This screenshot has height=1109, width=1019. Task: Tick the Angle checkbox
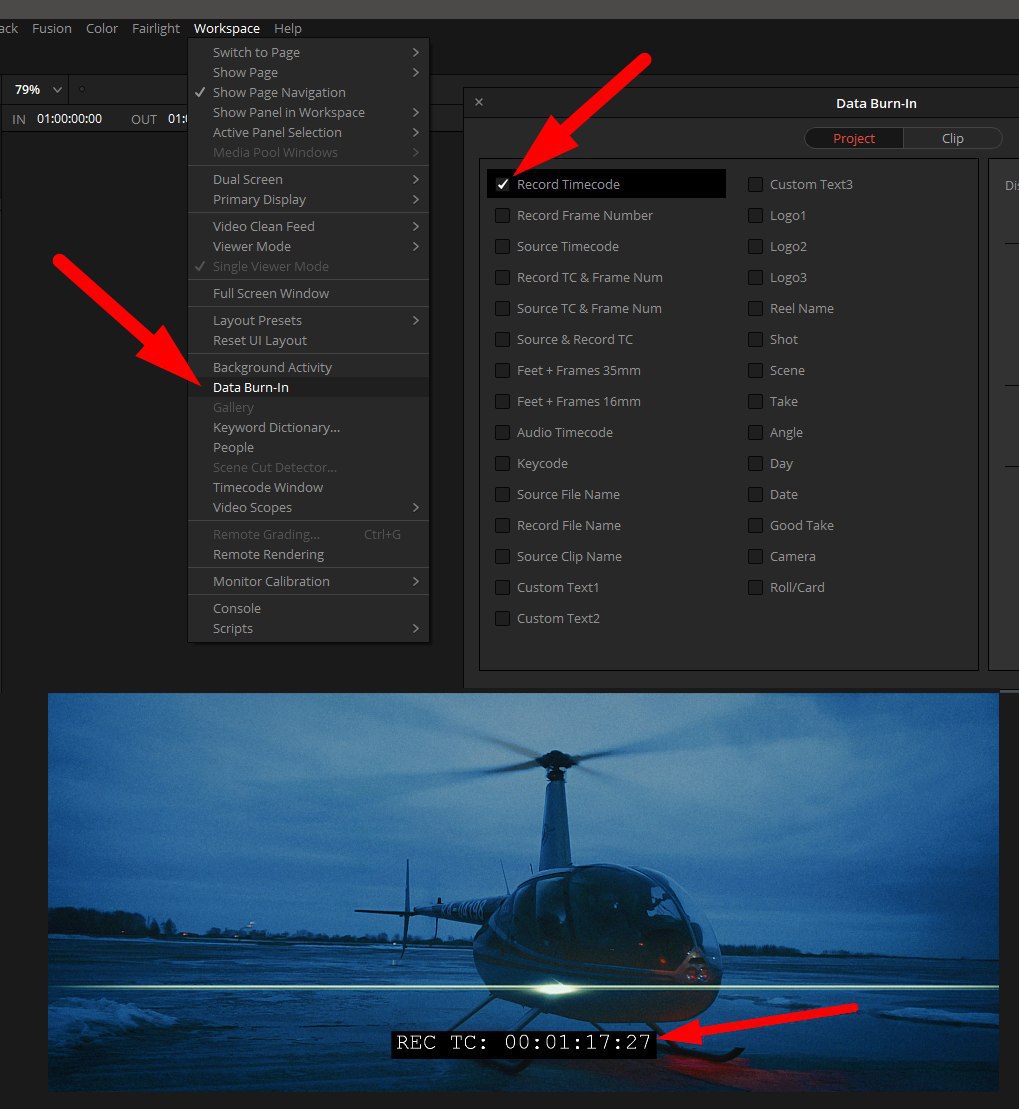coord(755,432)
